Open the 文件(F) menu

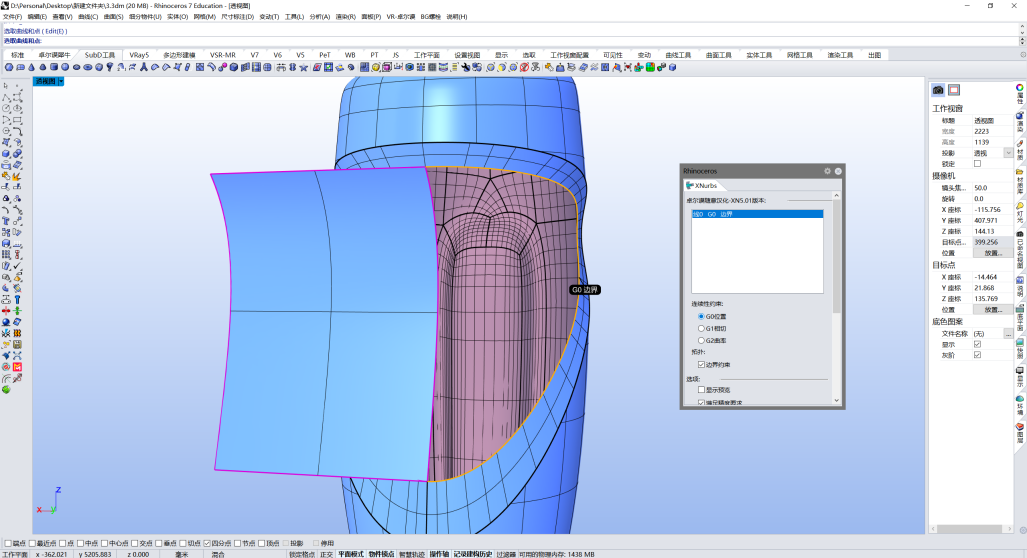click(12, 16)
